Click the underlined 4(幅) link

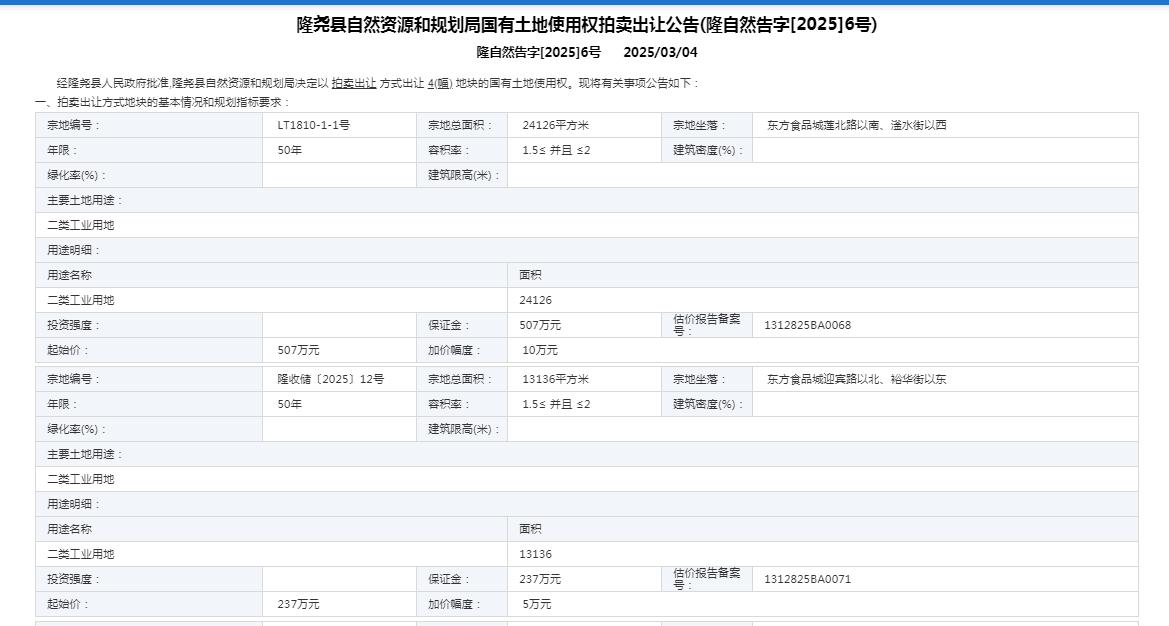tap(439, 84)
